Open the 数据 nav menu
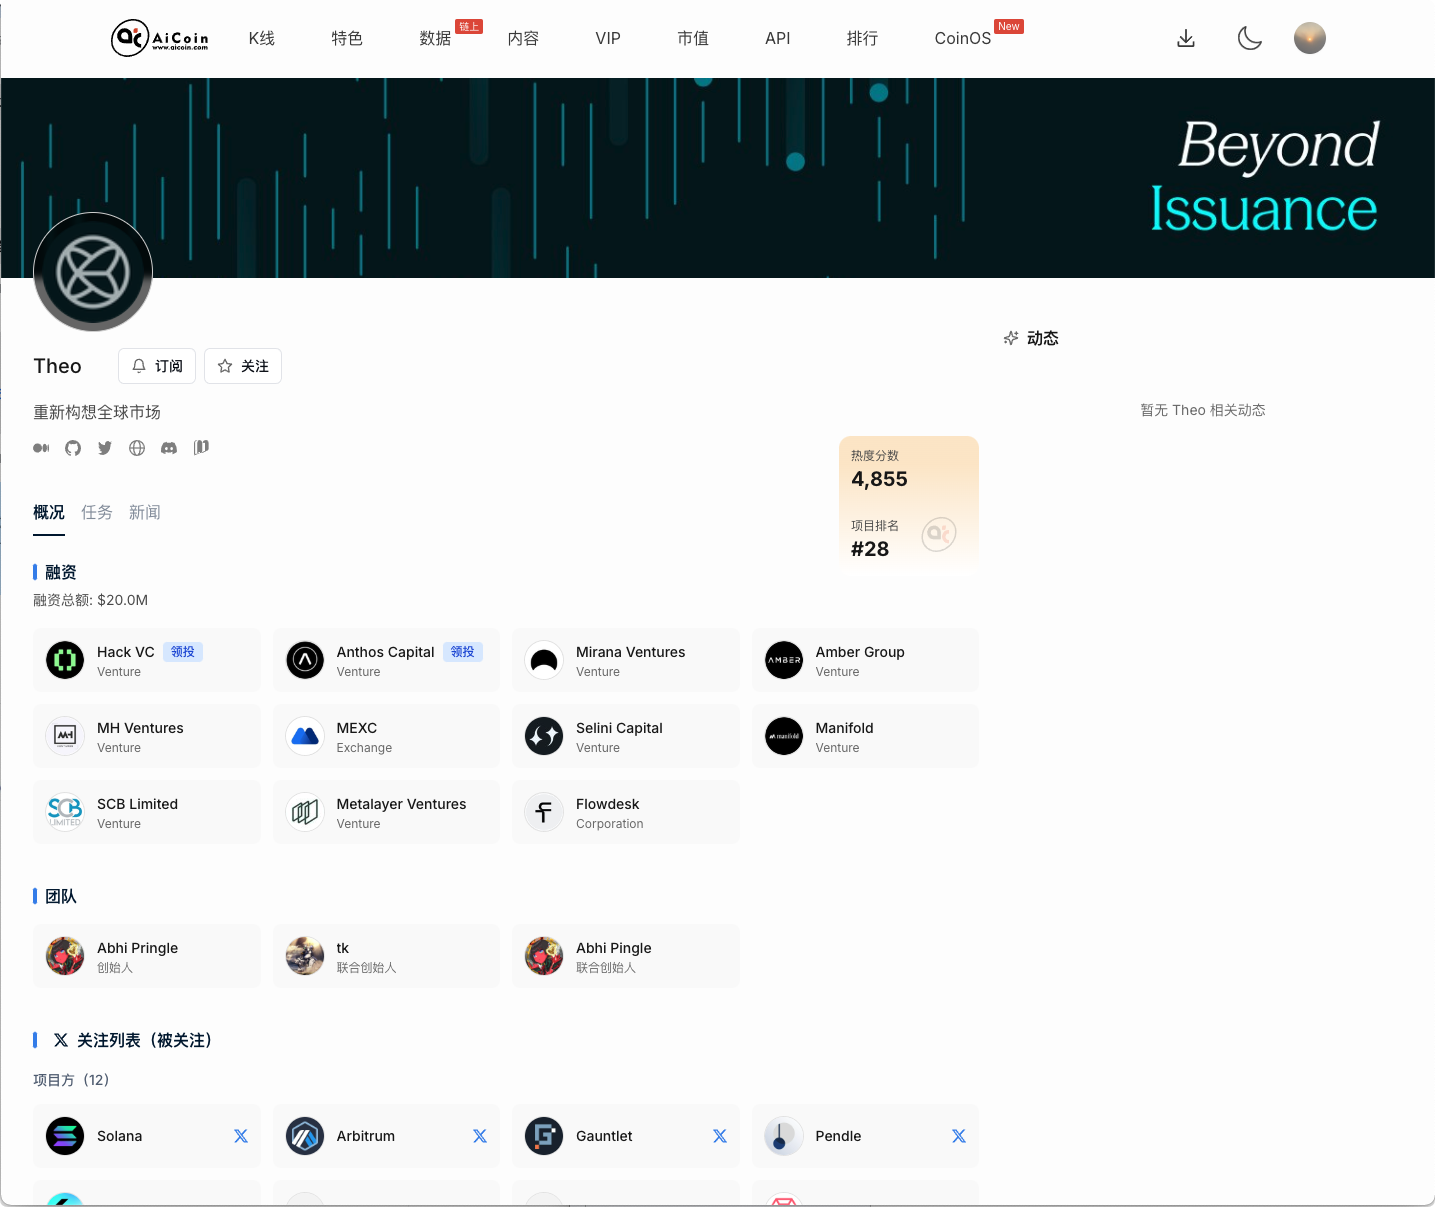Image resolution: width=1435 pixels, height=1207 pixels. [x=435, y=38]
